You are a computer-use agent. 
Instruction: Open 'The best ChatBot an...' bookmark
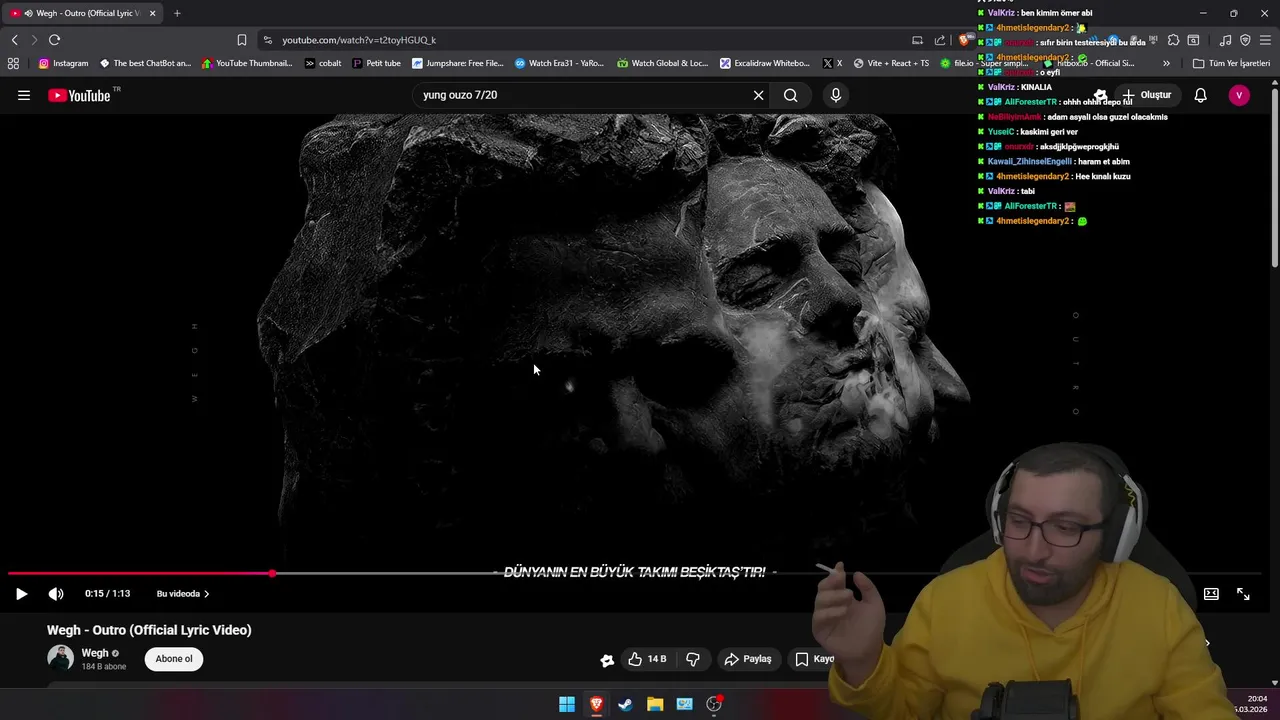tap(145, 63)
